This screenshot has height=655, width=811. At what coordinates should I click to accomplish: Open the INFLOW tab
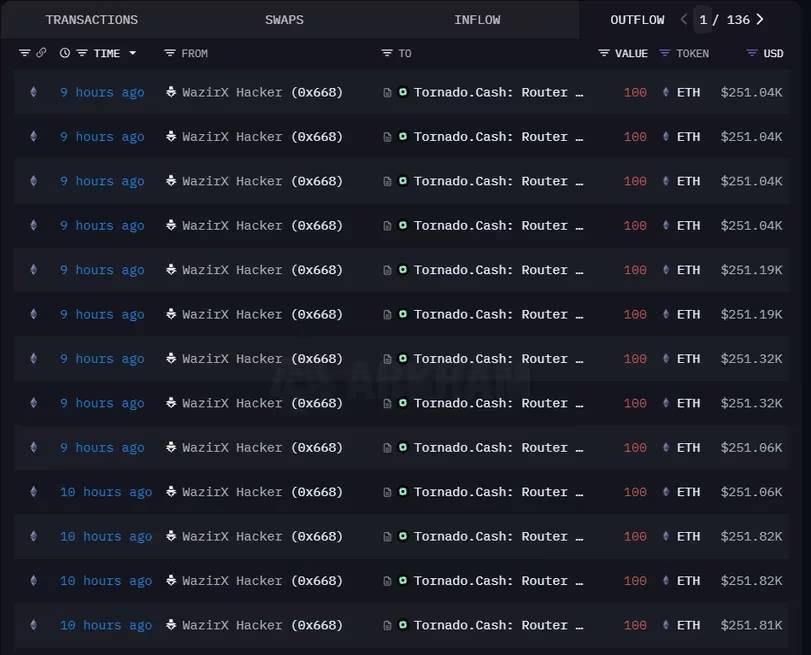click(477, 20)
